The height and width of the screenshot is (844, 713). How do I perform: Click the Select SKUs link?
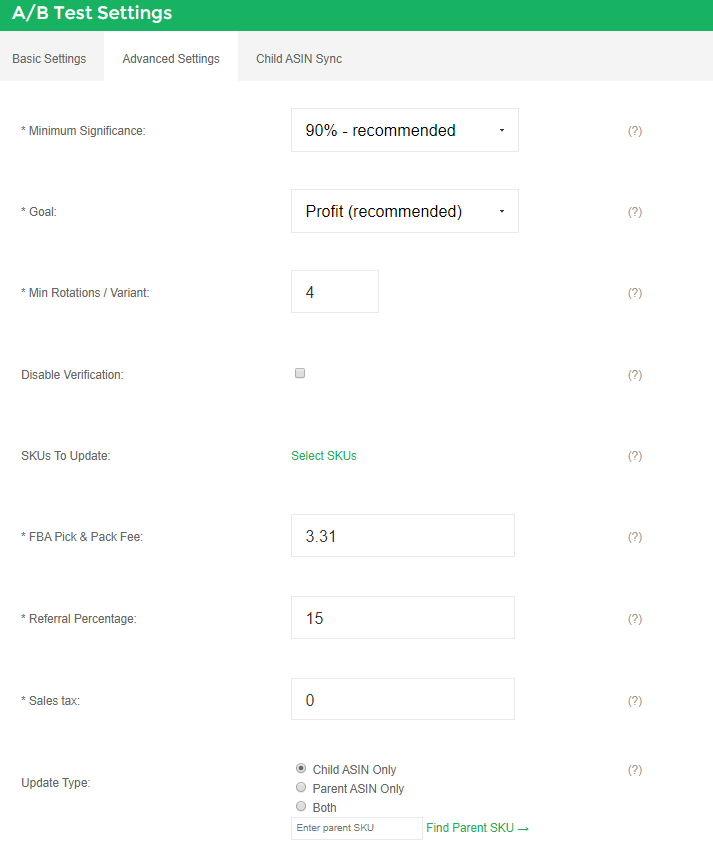[x=324, y=456]
